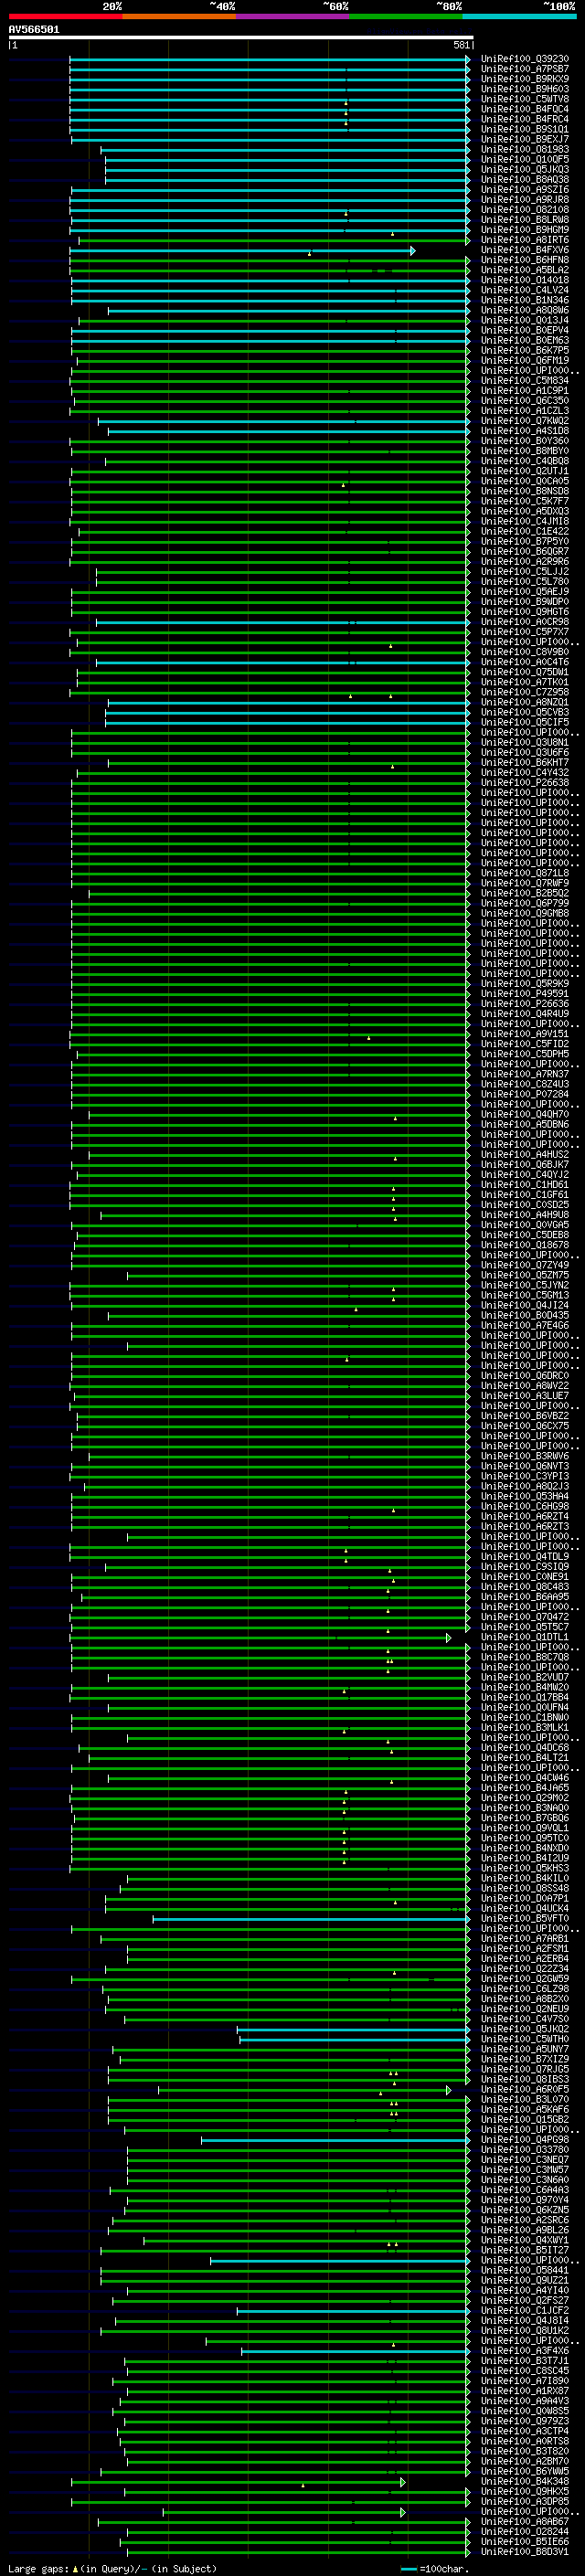Open hit UniRef100_B4FQC4
585x2576 pixels.
pos(525,109)
